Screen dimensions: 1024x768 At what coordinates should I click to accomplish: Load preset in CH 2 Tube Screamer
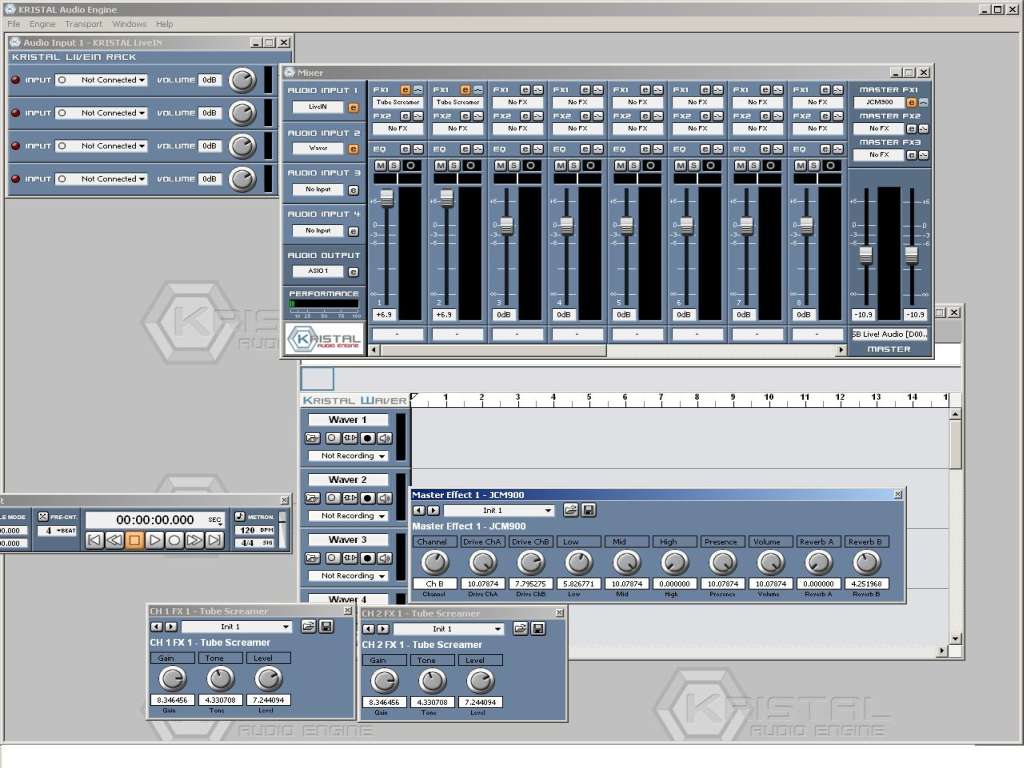(x=520, y=629)
